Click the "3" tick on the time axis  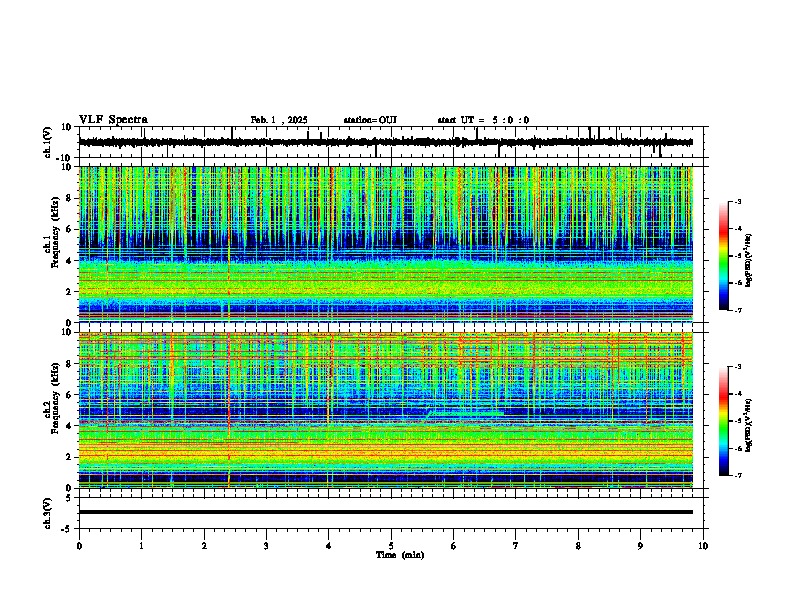click(266, 546)
